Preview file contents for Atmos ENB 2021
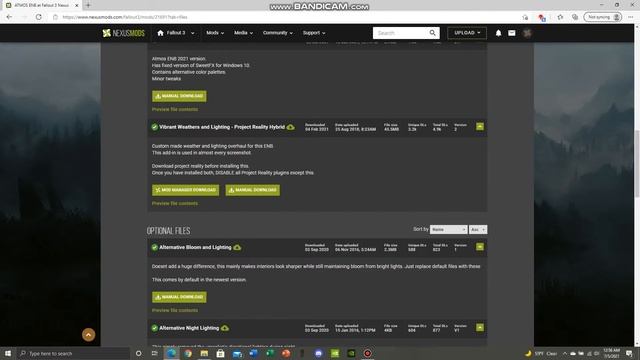 tap(175, 109)
